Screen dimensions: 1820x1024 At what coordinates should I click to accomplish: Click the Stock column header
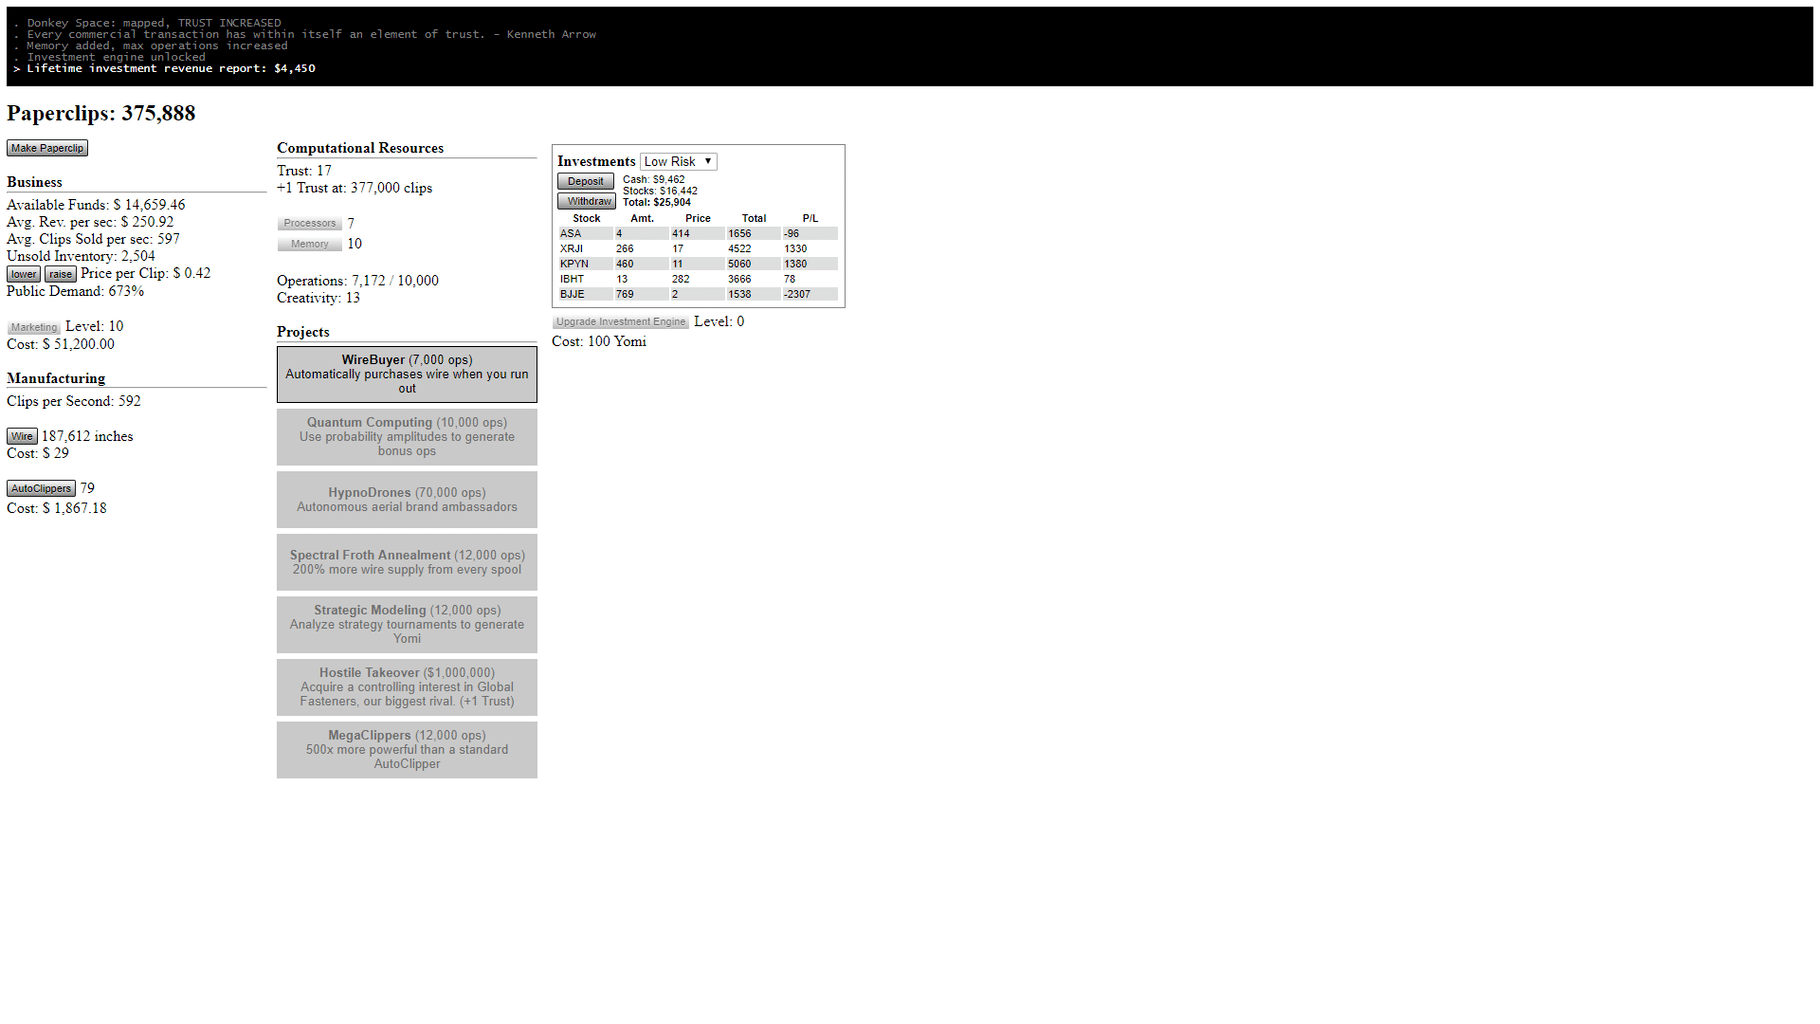tap(586, 218)
